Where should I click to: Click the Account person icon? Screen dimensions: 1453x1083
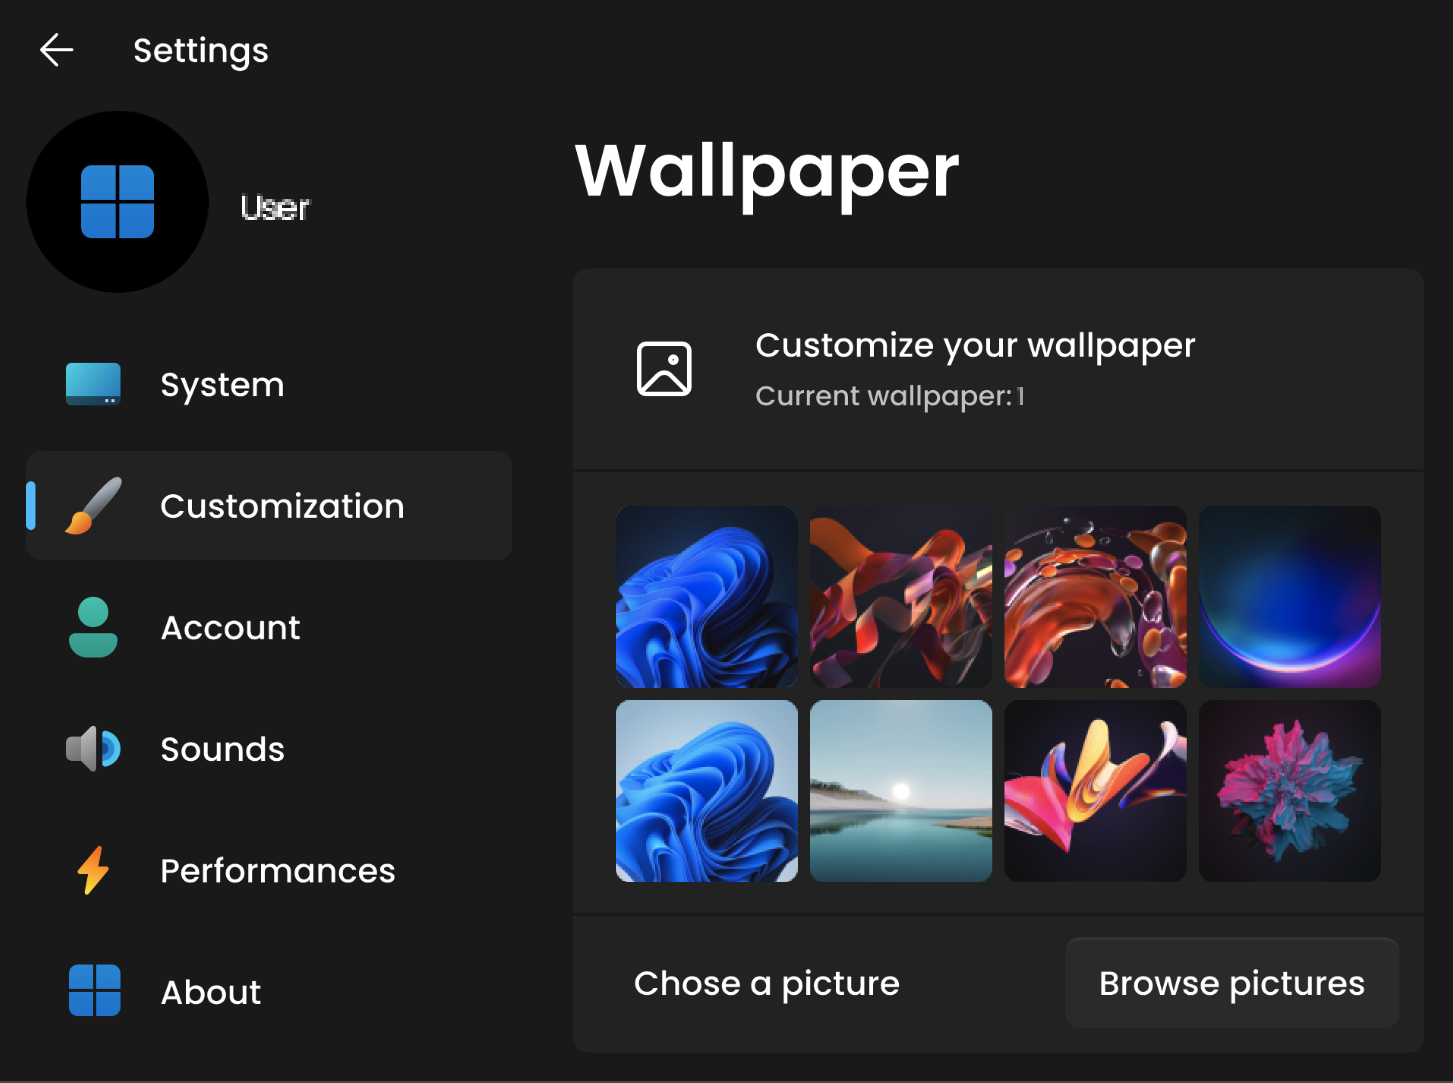click(x=93, y=628)
